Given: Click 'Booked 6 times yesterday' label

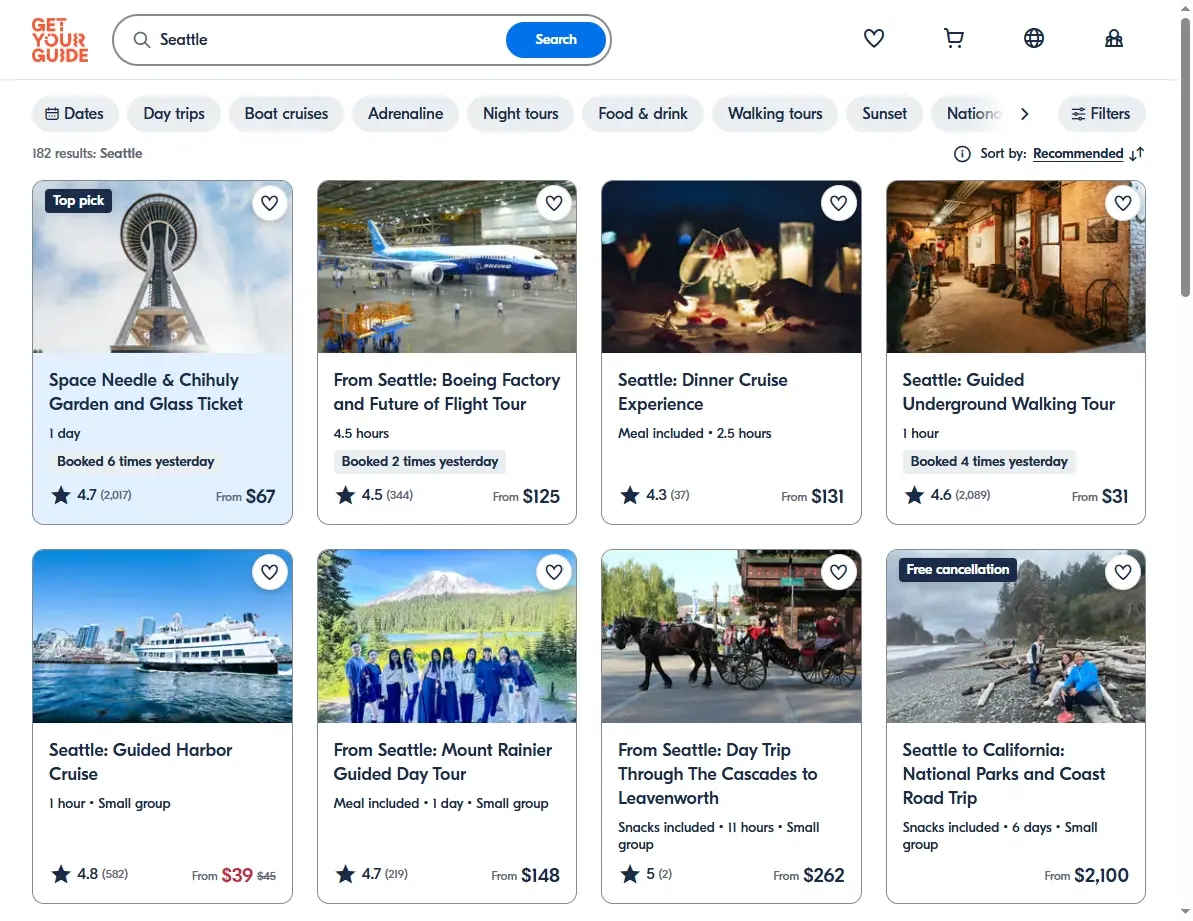Looking at the screenshot, I should (135, 462).
